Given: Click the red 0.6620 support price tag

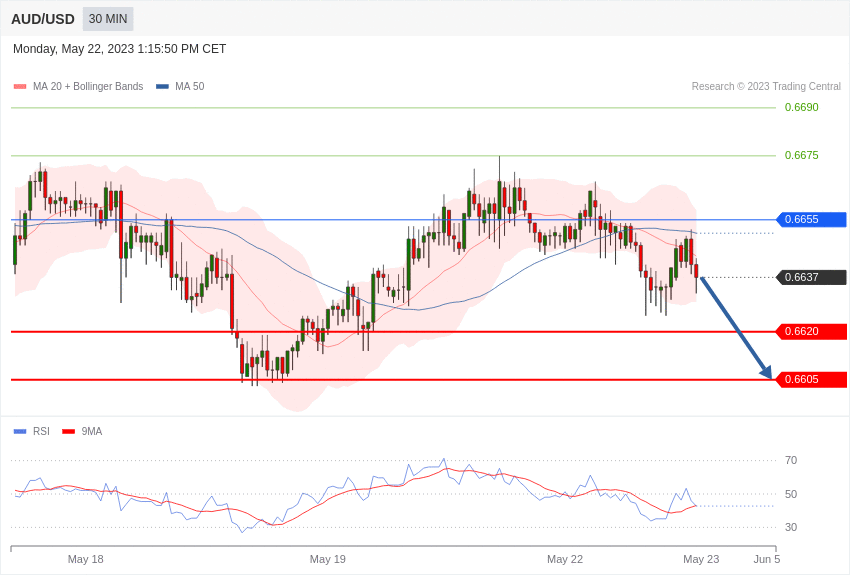Looking at the screenshot, I should pos(811,332).
